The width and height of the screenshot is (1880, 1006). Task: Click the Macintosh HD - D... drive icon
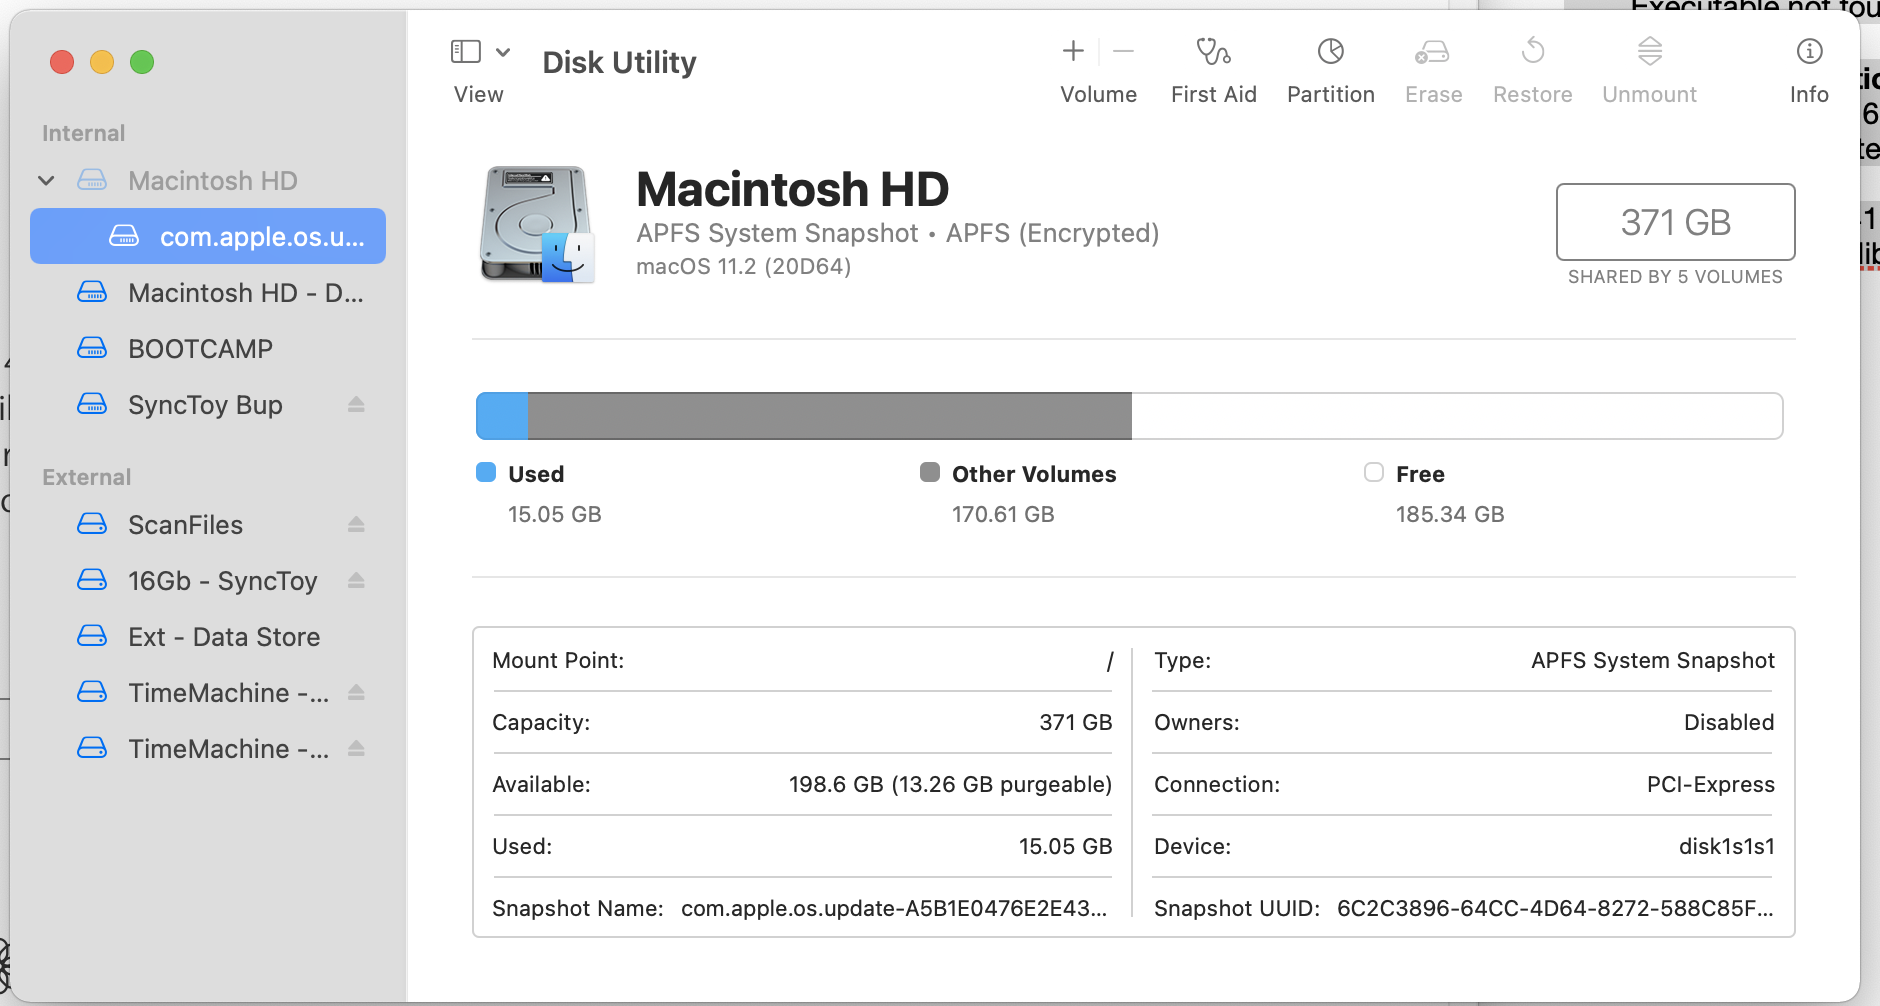92,292
